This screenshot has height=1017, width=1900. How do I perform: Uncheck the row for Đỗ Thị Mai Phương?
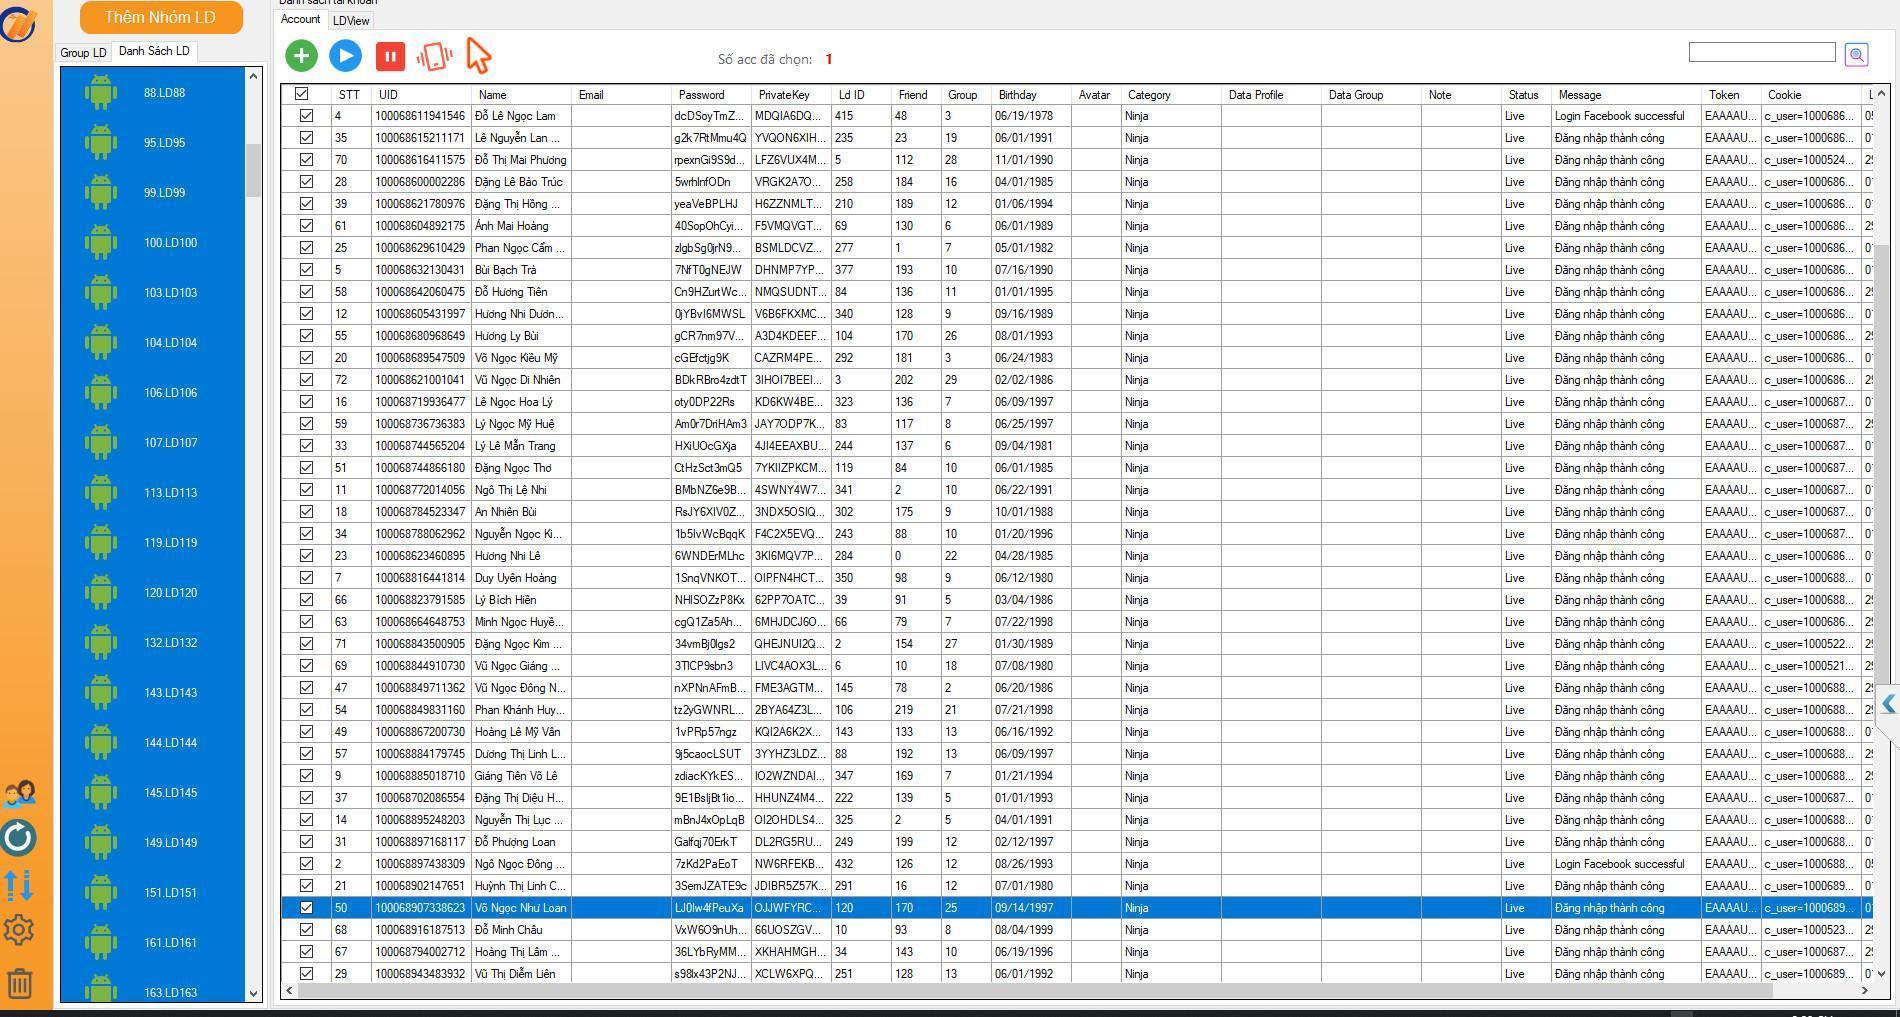pyautogui.click(x=306, y=160)
